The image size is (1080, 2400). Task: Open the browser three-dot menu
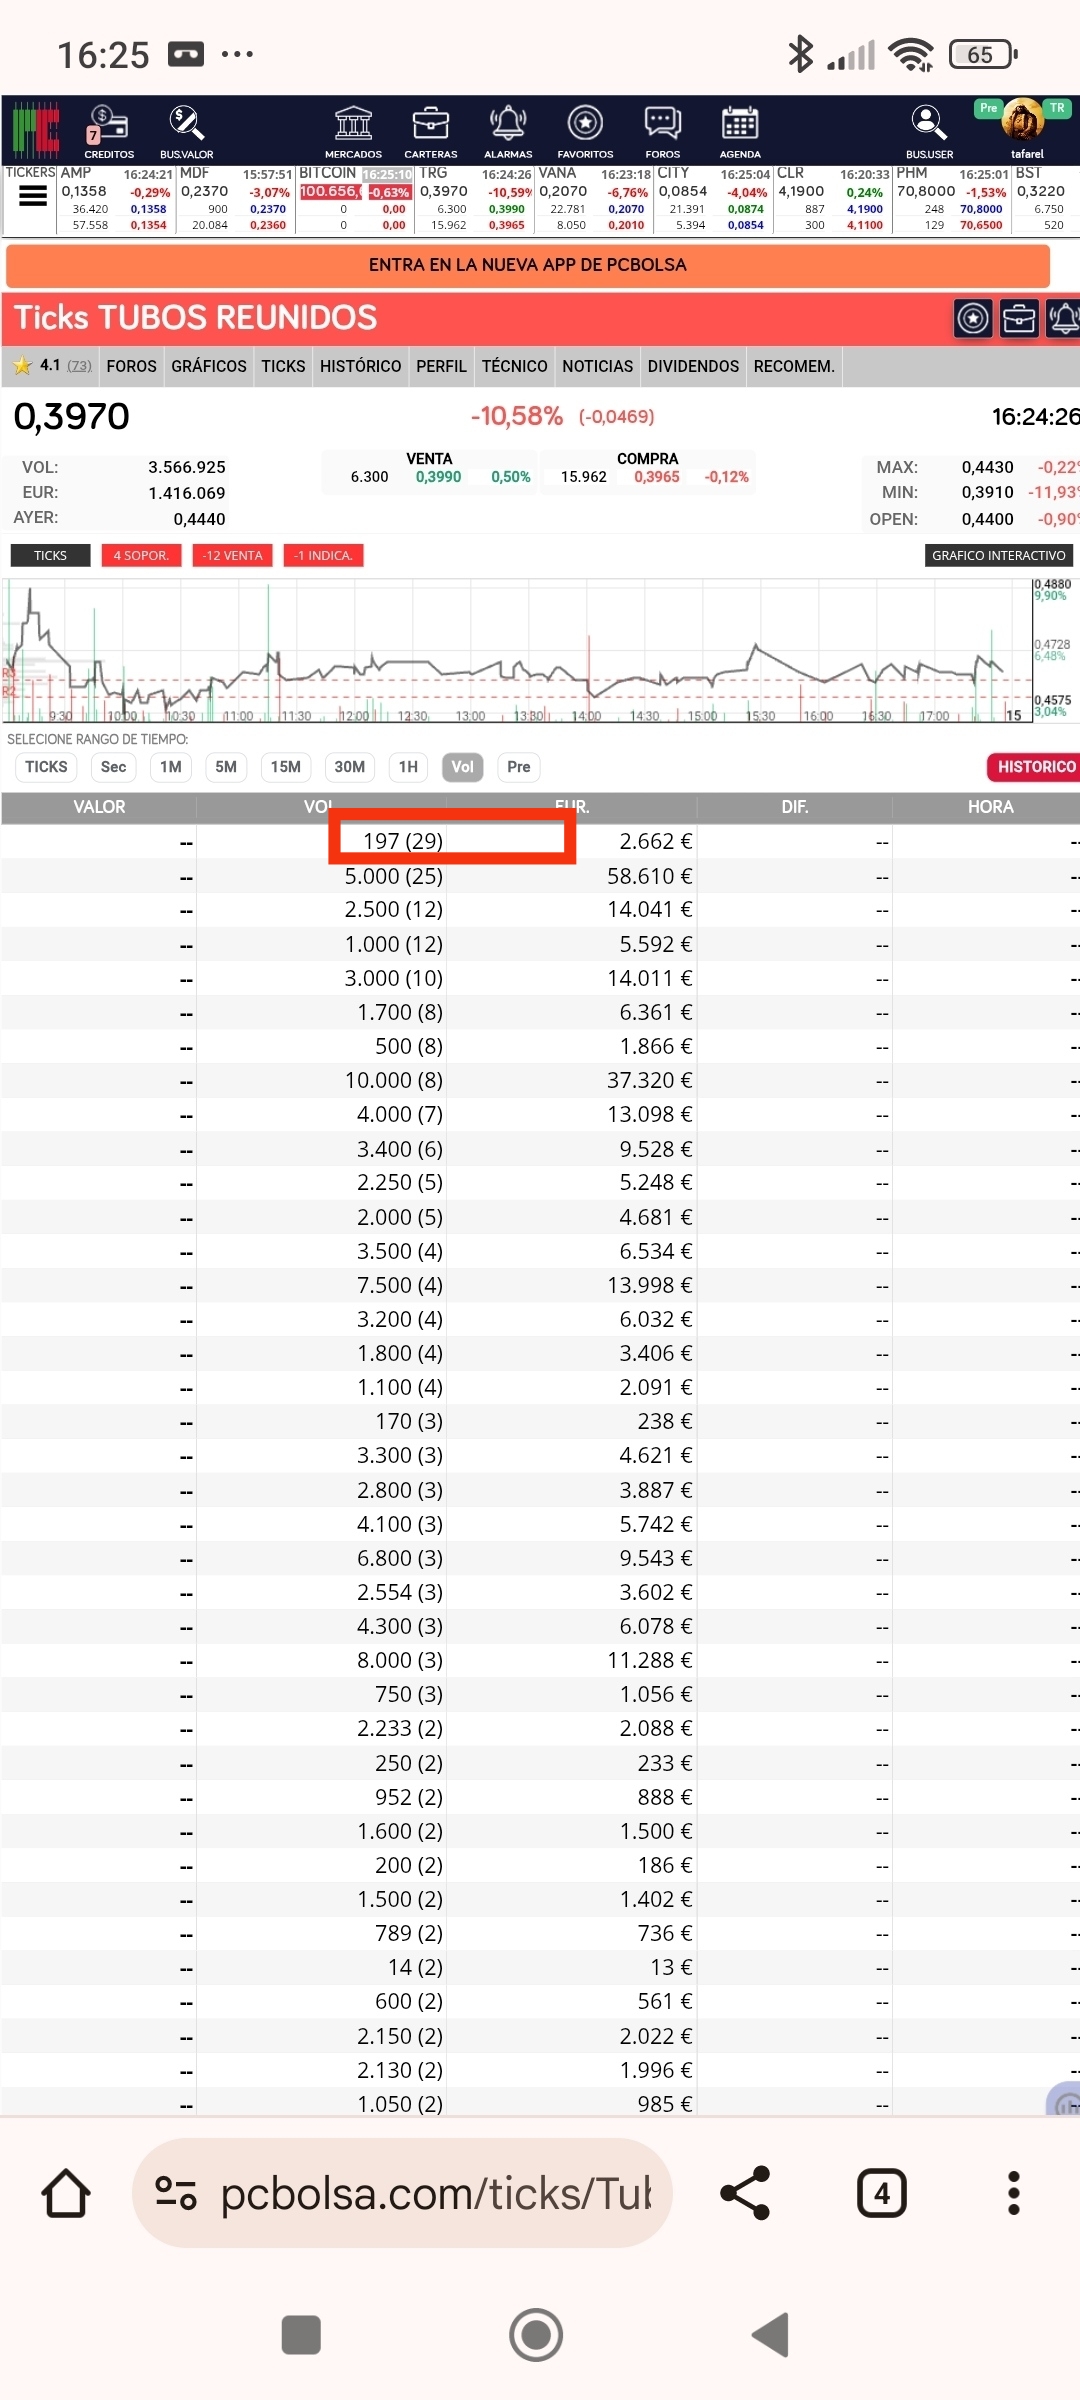(1013, 2193)
